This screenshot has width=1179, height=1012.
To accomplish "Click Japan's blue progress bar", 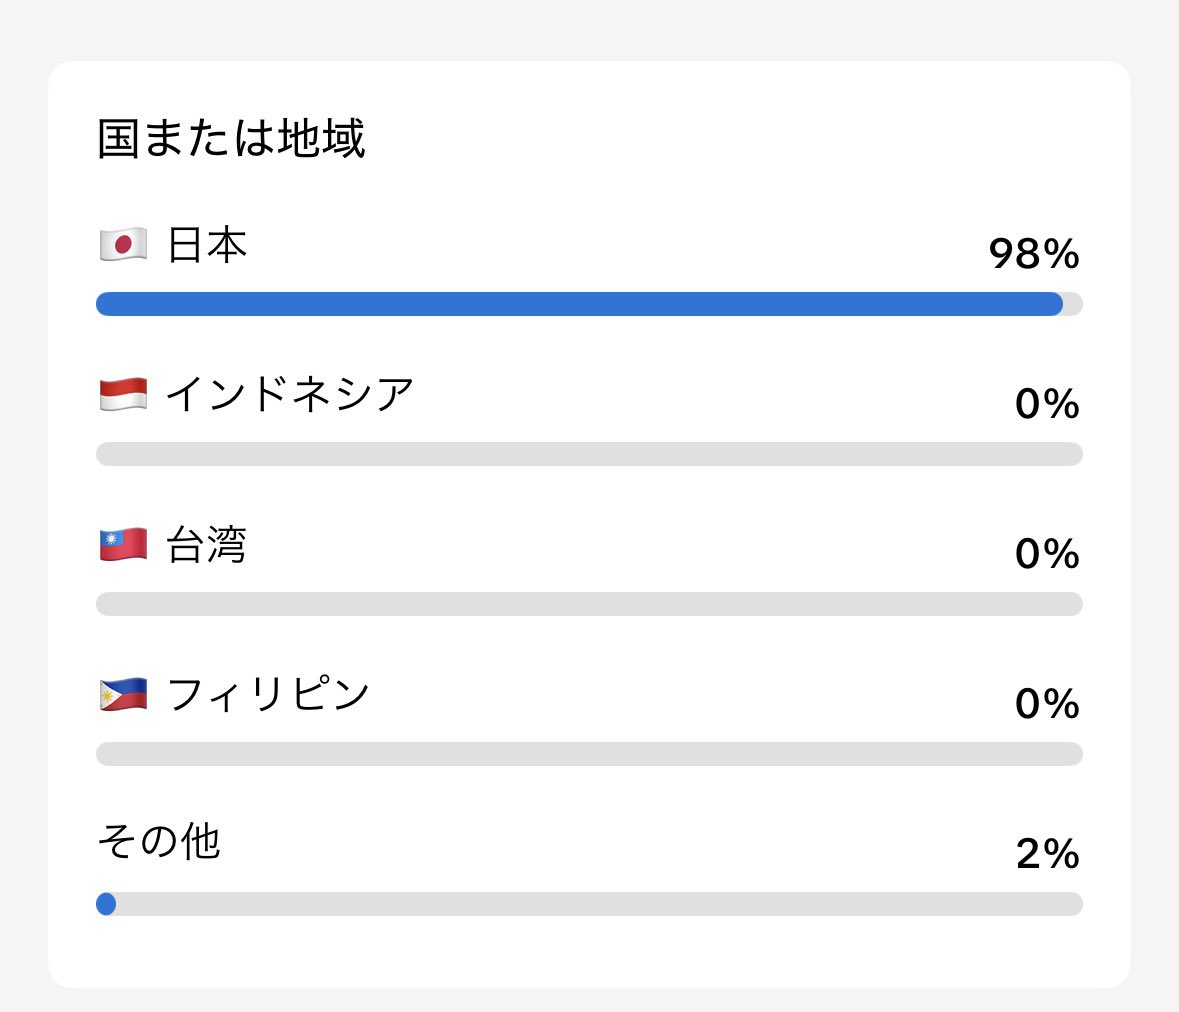I will (x=580, y=303).
